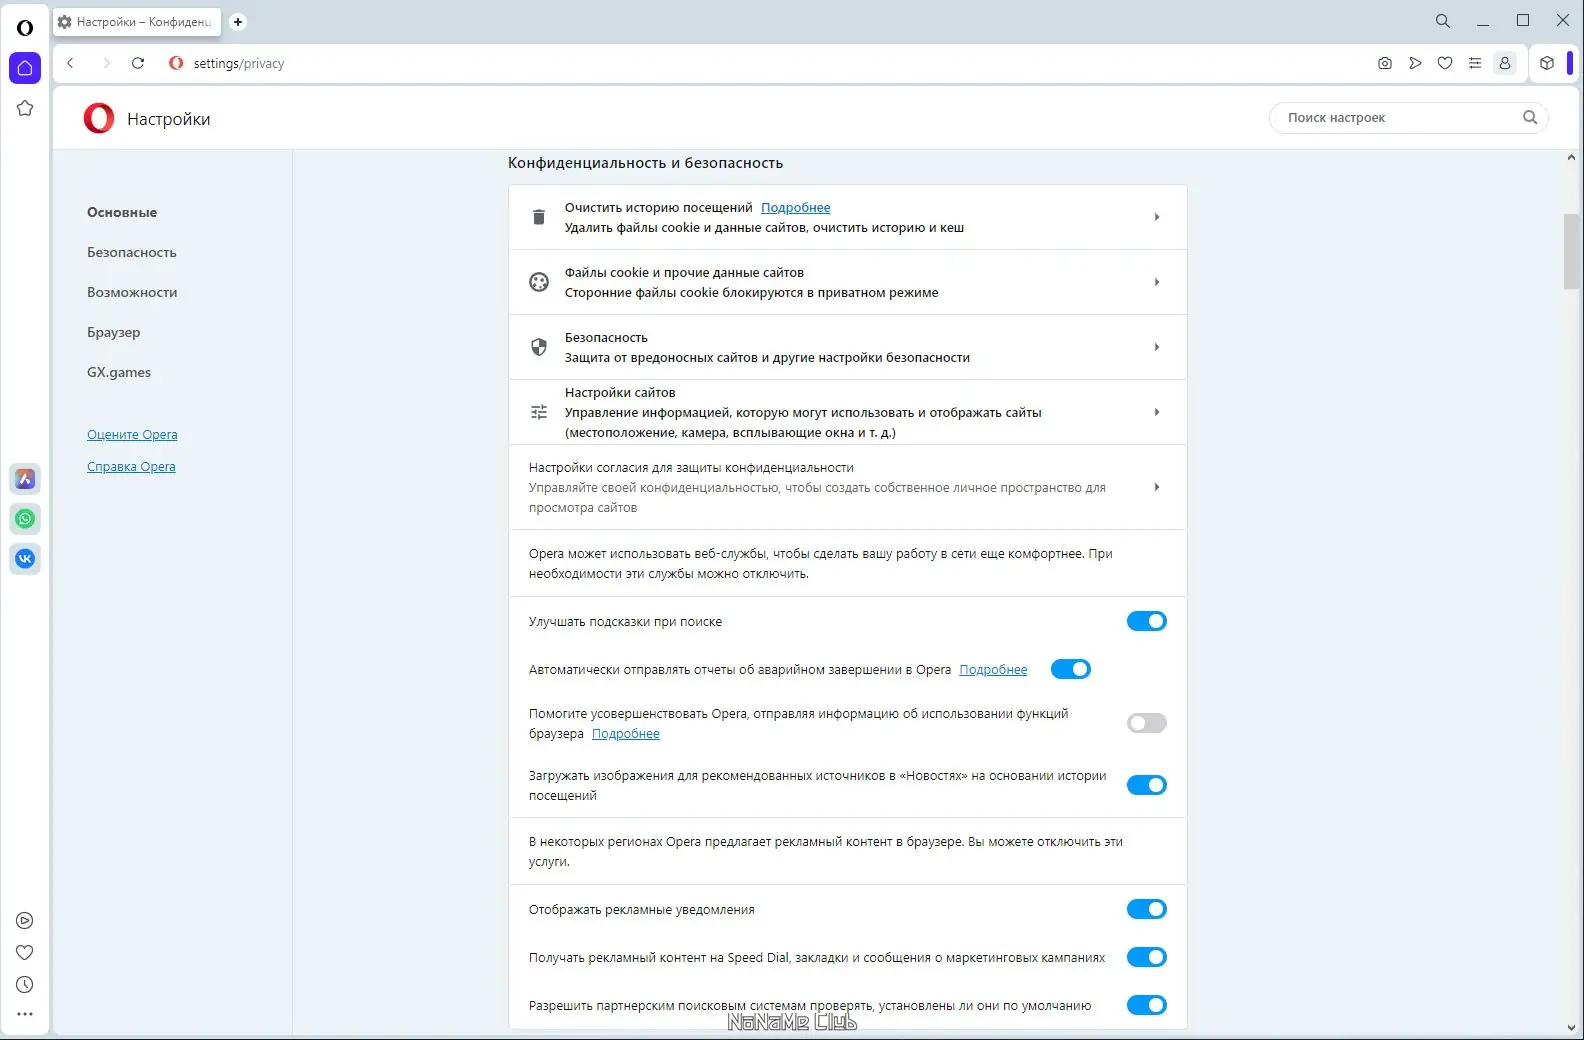Click the magnifier in Поиск настроек field
Image resolution: width=1584 pixels, height=1040 pixels.
[1530, 117]
